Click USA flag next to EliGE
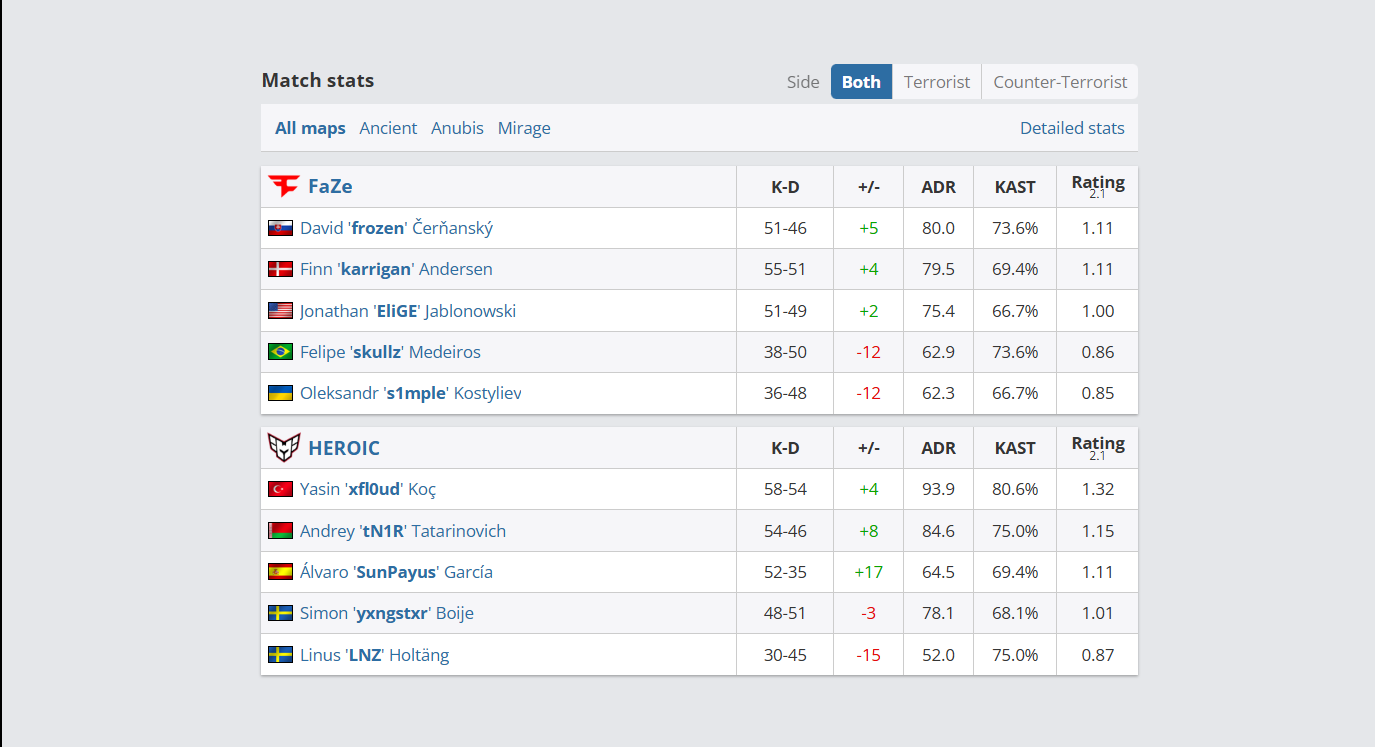This screenshot has width=1375, height=747. (280, 311)
